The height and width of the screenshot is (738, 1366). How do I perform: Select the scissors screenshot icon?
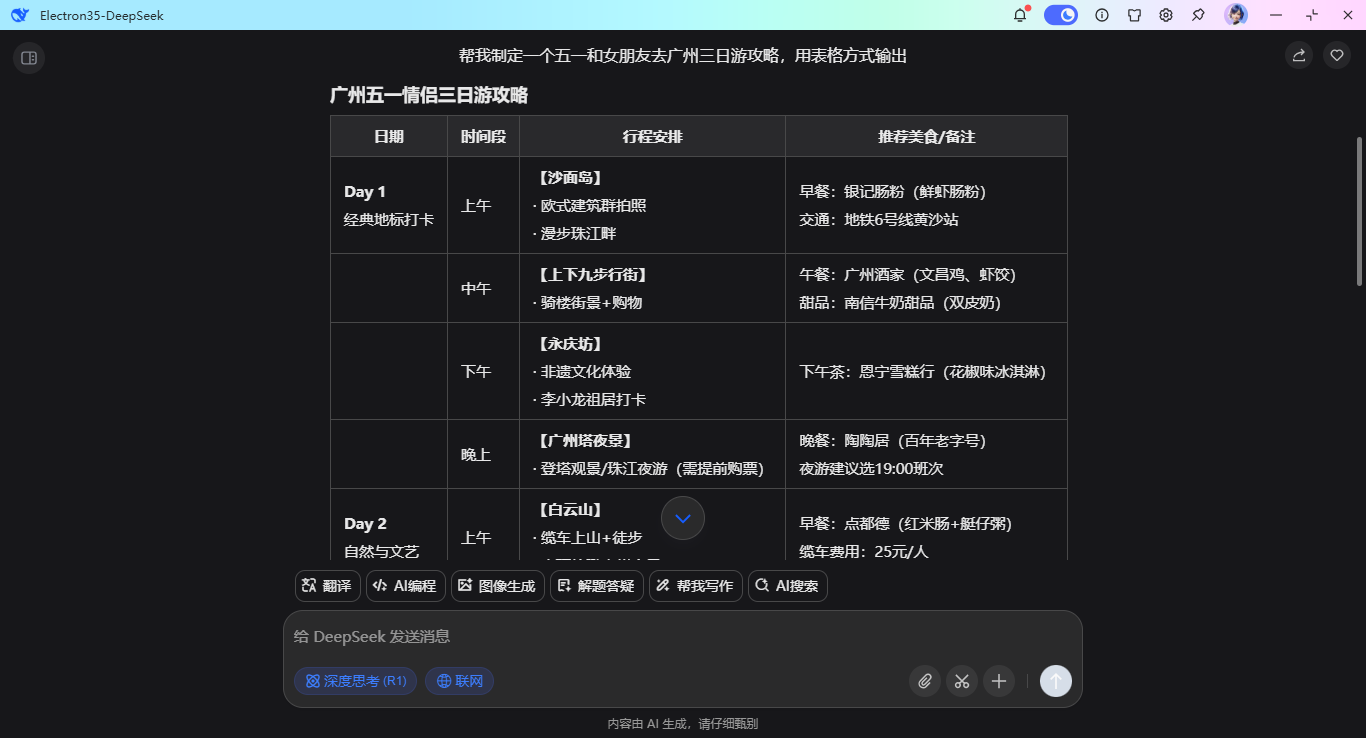point(961,681)
